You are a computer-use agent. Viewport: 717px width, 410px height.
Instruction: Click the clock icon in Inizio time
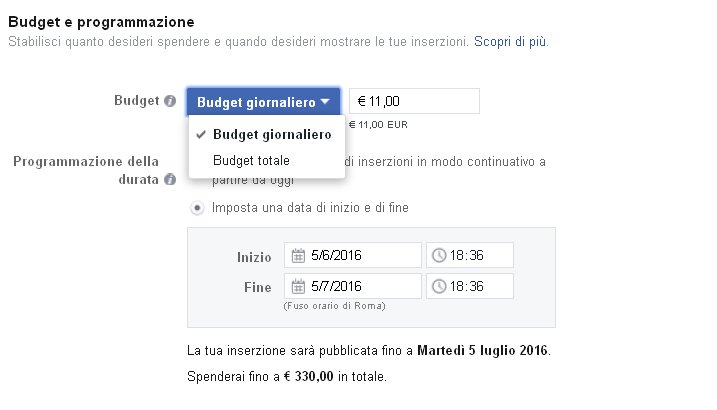(439, 256)
